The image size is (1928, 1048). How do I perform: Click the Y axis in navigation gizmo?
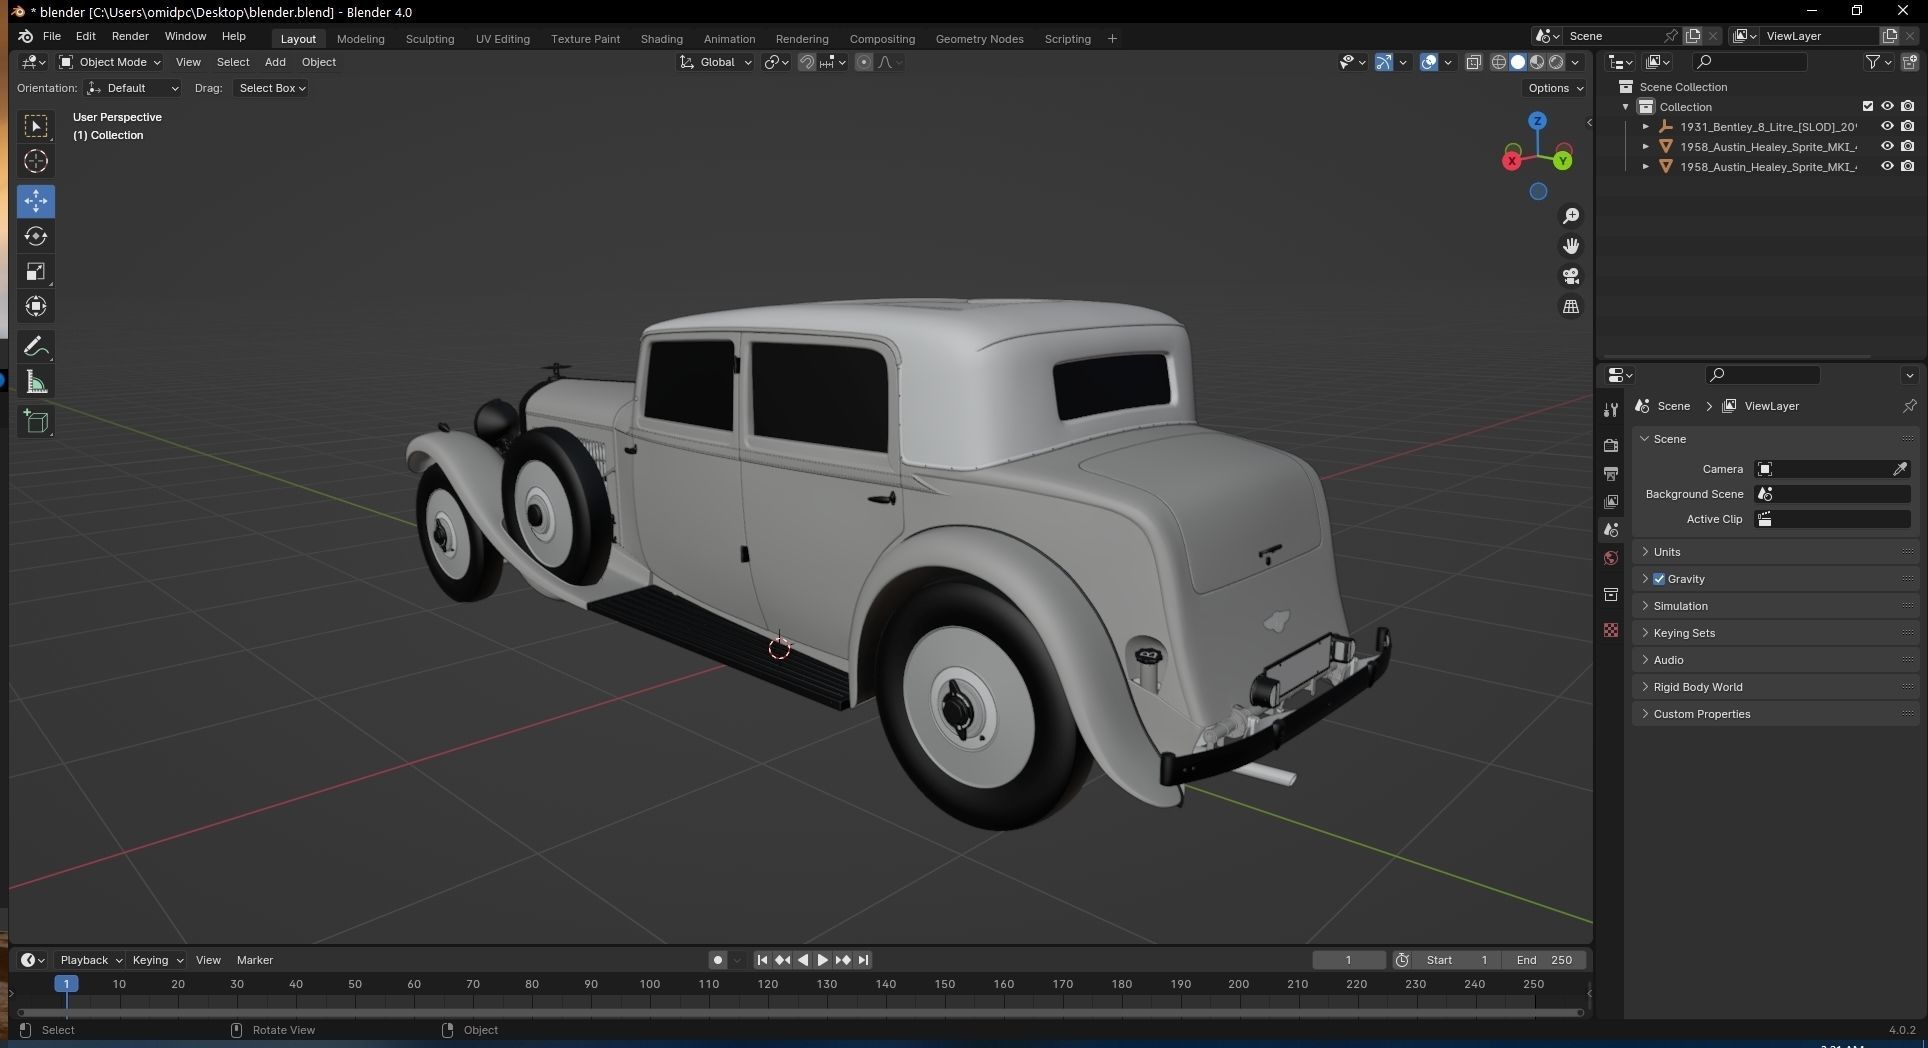point(1563,160)
